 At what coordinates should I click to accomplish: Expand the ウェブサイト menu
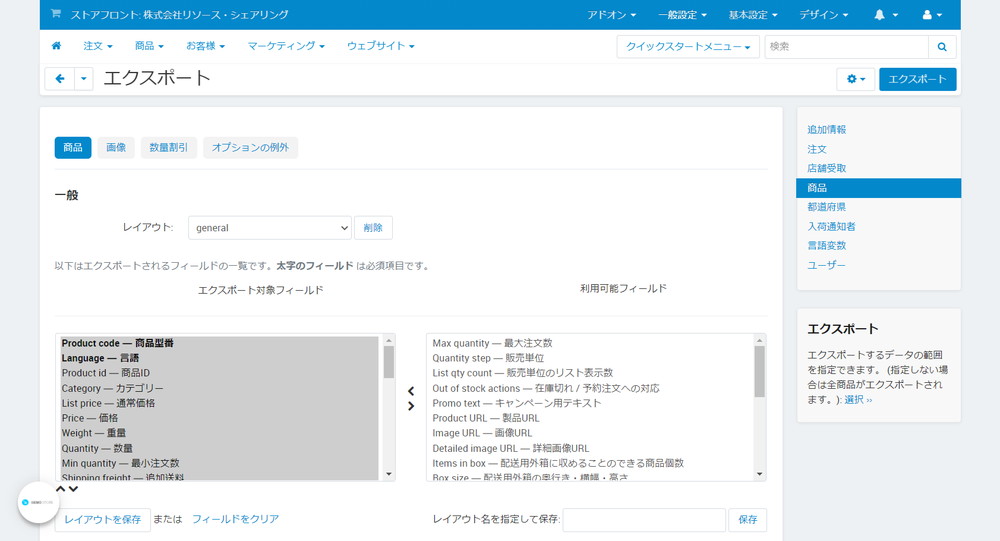[381, 46]
